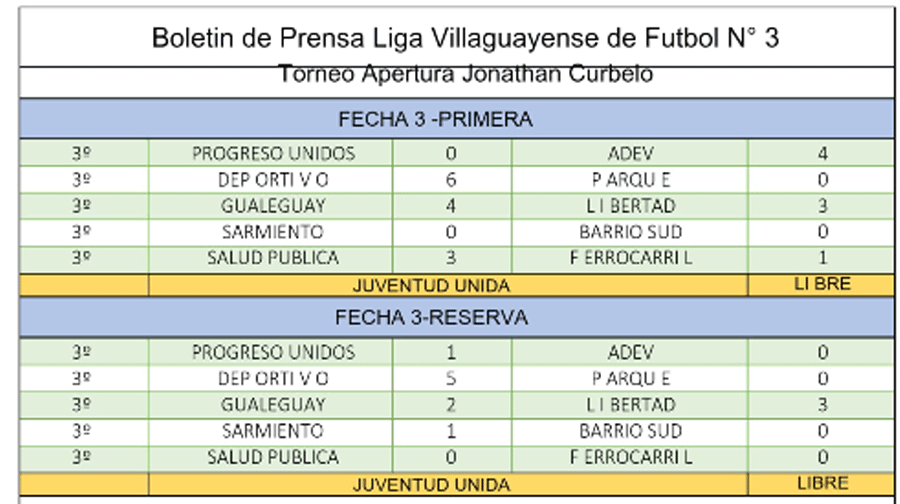Click the FECHA 3-RESERVA section header
The height and width of the screenshot is (504, 900).
[x=432, y=318]
